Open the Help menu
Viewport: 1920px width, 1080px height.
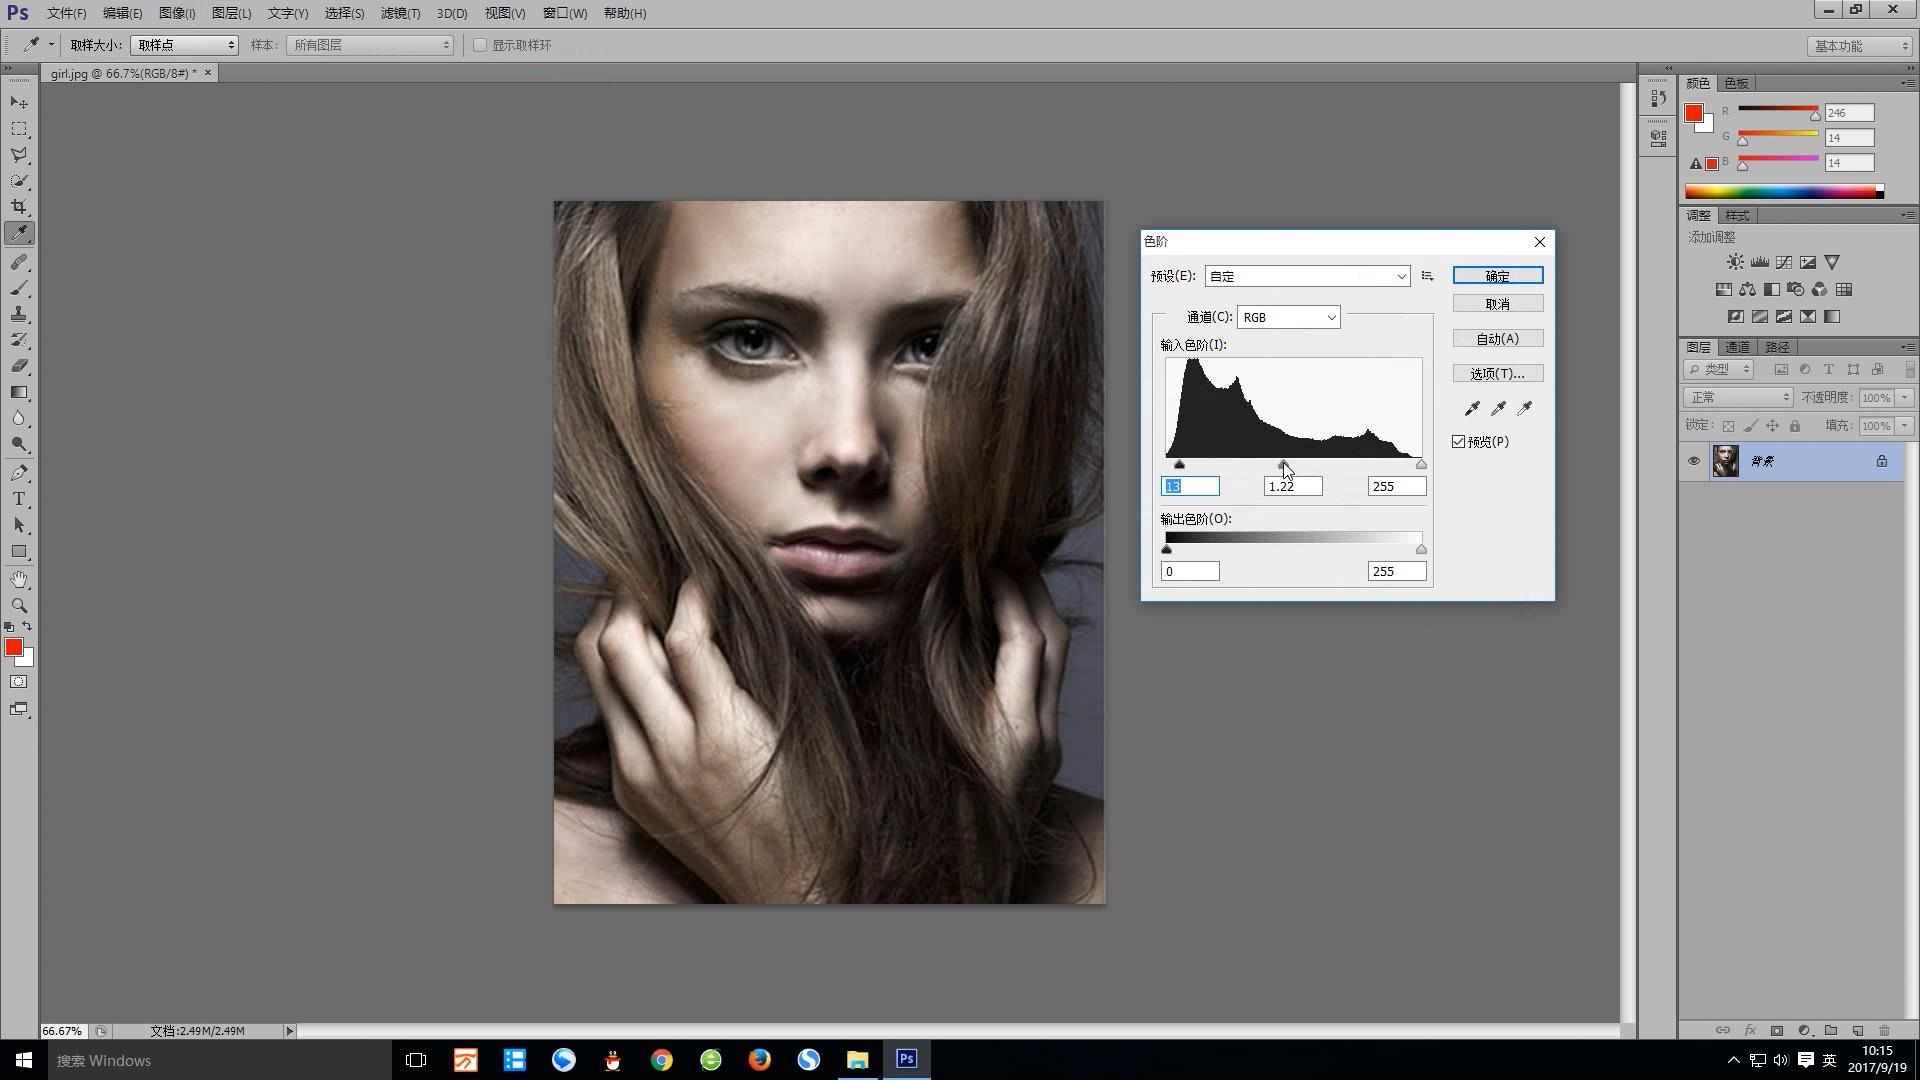pyautogui.click(x=625, y=13)
